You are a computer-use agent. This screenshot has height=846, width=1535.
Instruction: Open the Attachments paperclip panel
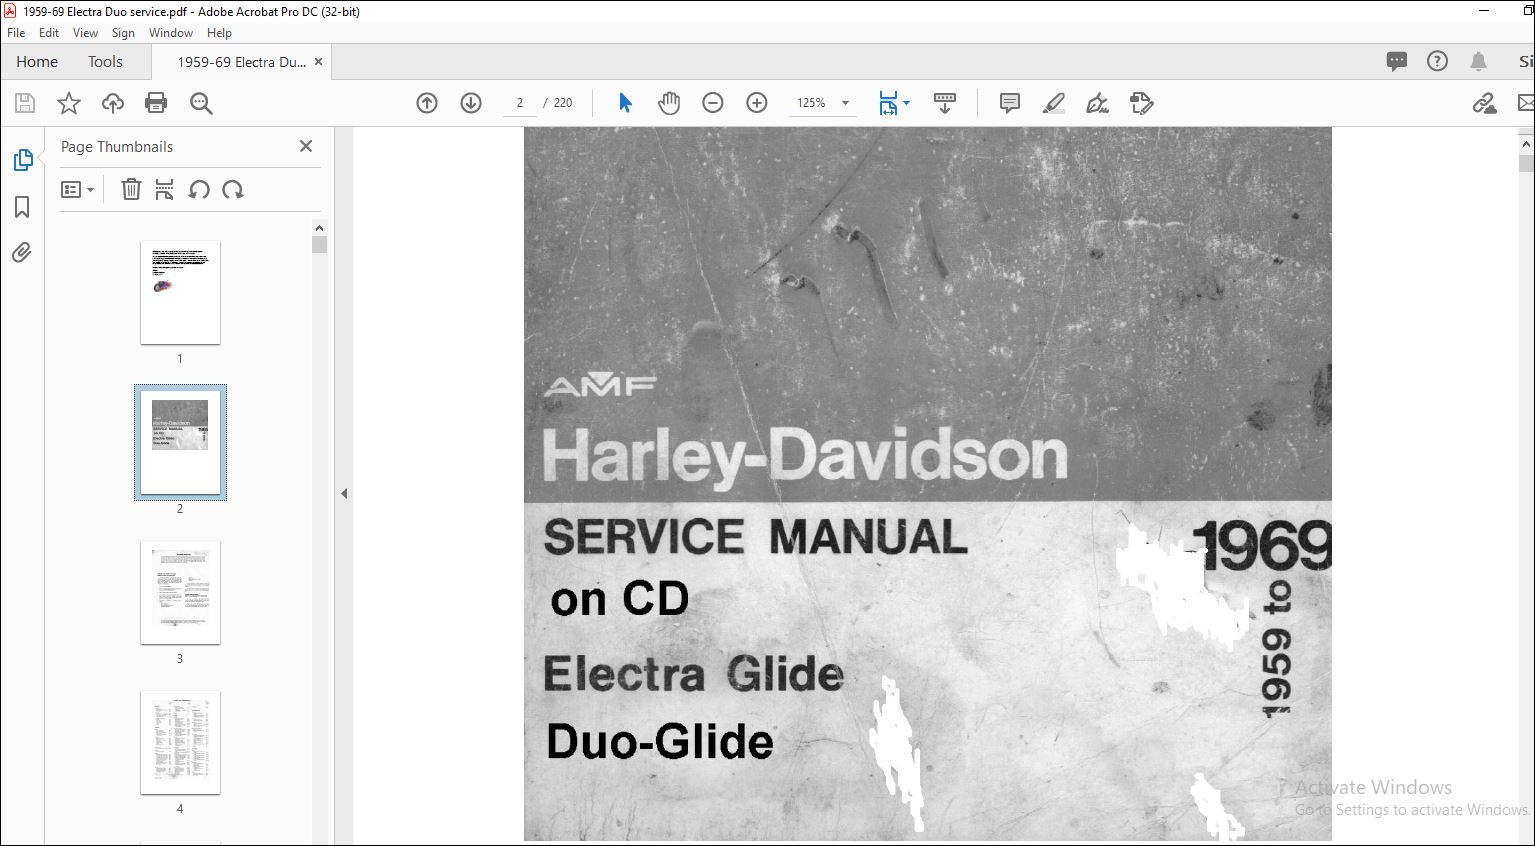(x=22, y=253)
